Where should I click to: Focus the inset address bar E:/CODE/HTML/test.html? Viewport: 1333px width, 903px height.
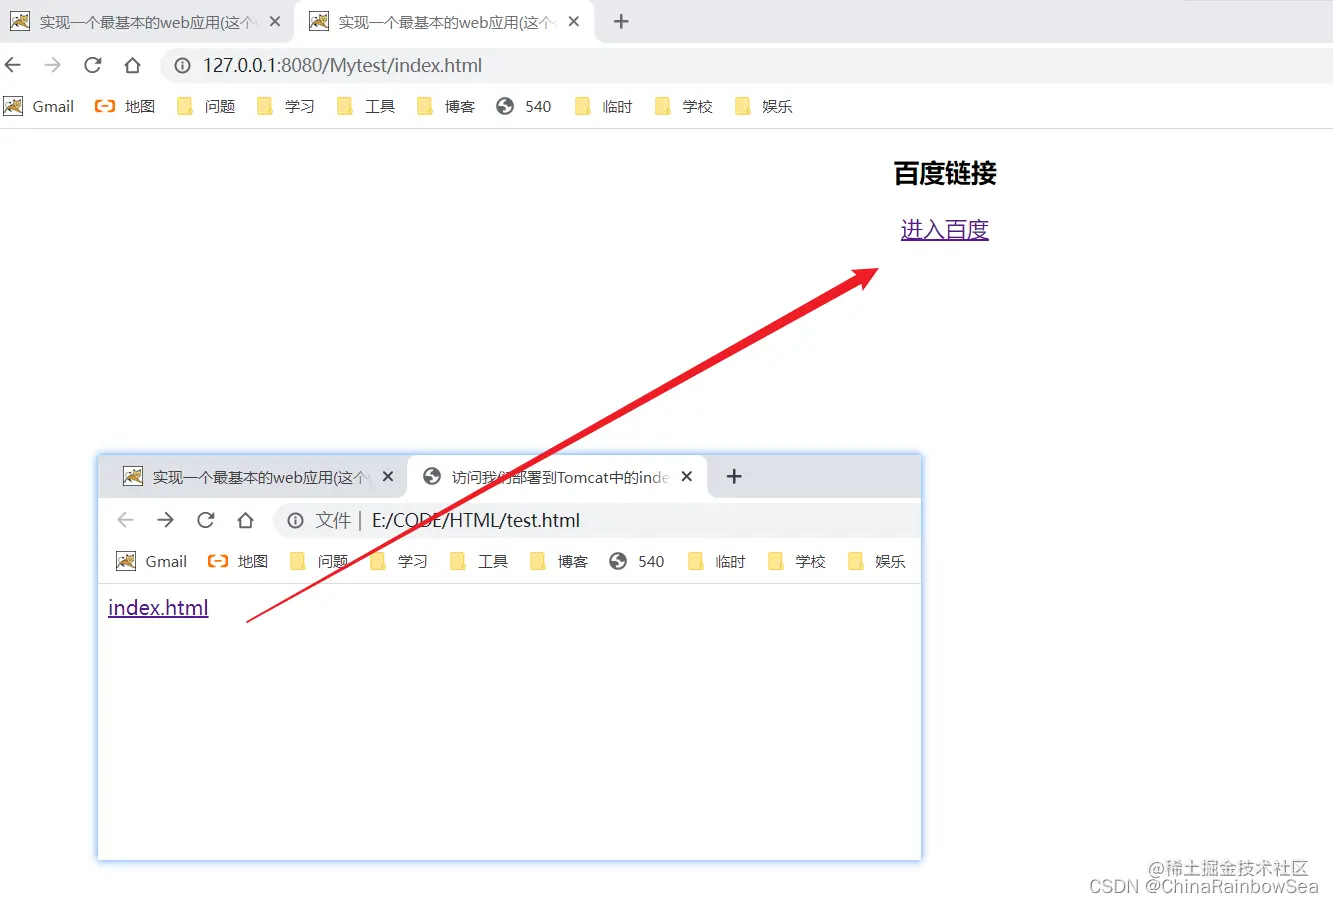(598, 520)
